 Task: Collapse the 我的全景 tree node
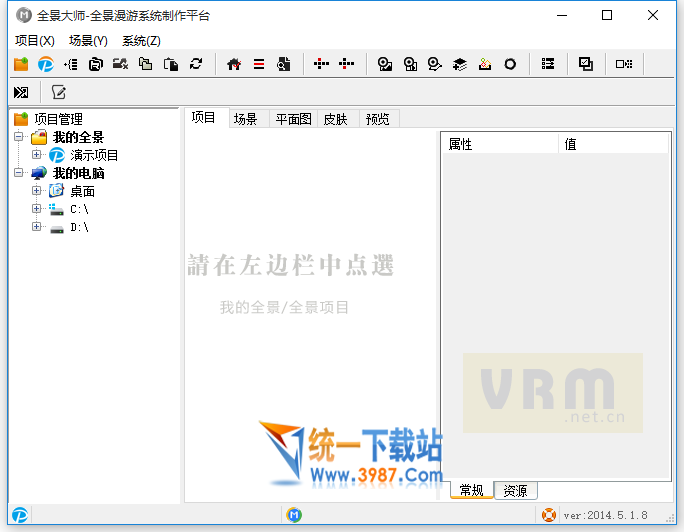20,137
